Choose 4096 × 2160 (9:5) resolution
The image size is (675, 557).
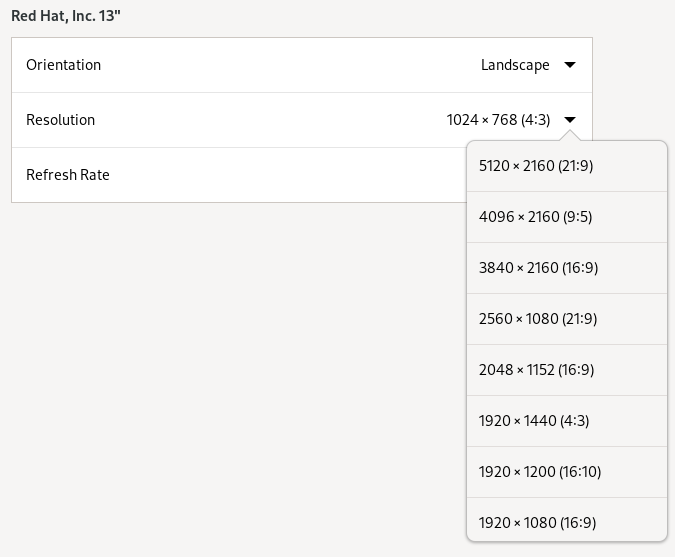tap(567, 217)
